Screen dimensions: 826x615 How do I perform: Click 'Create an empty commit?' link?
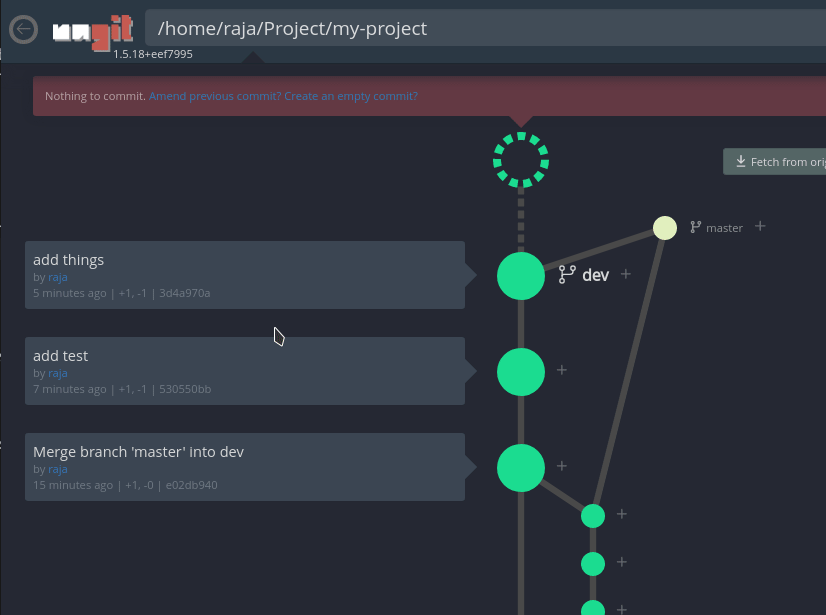(351, 97)
